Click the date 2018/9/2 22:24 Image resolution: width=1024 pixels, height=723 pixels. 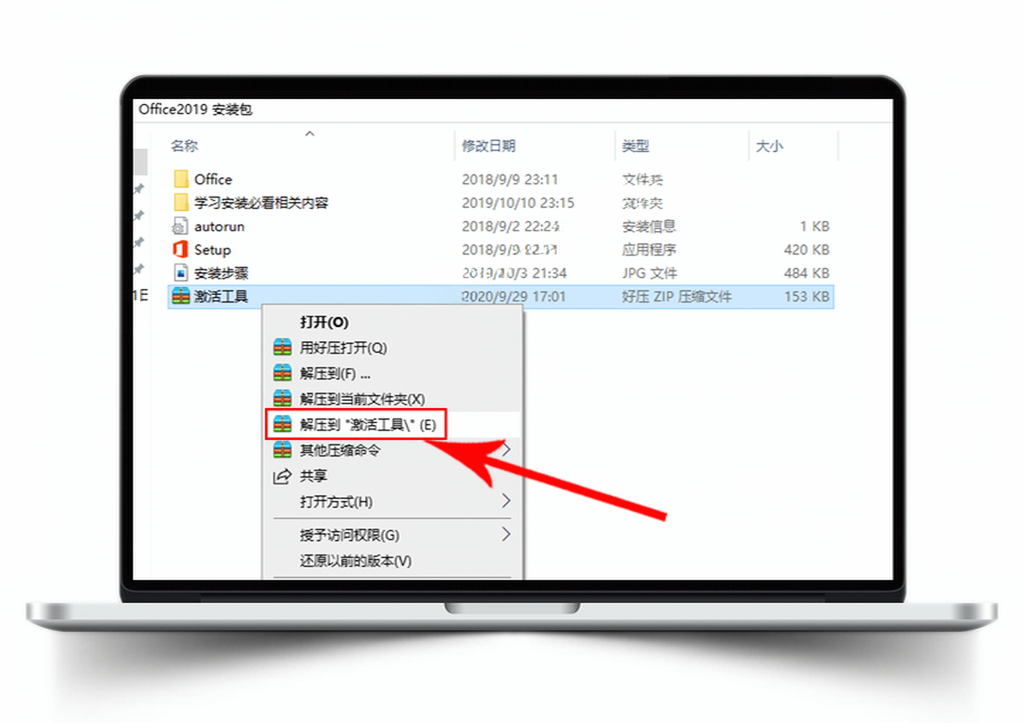tap(510, 226)
